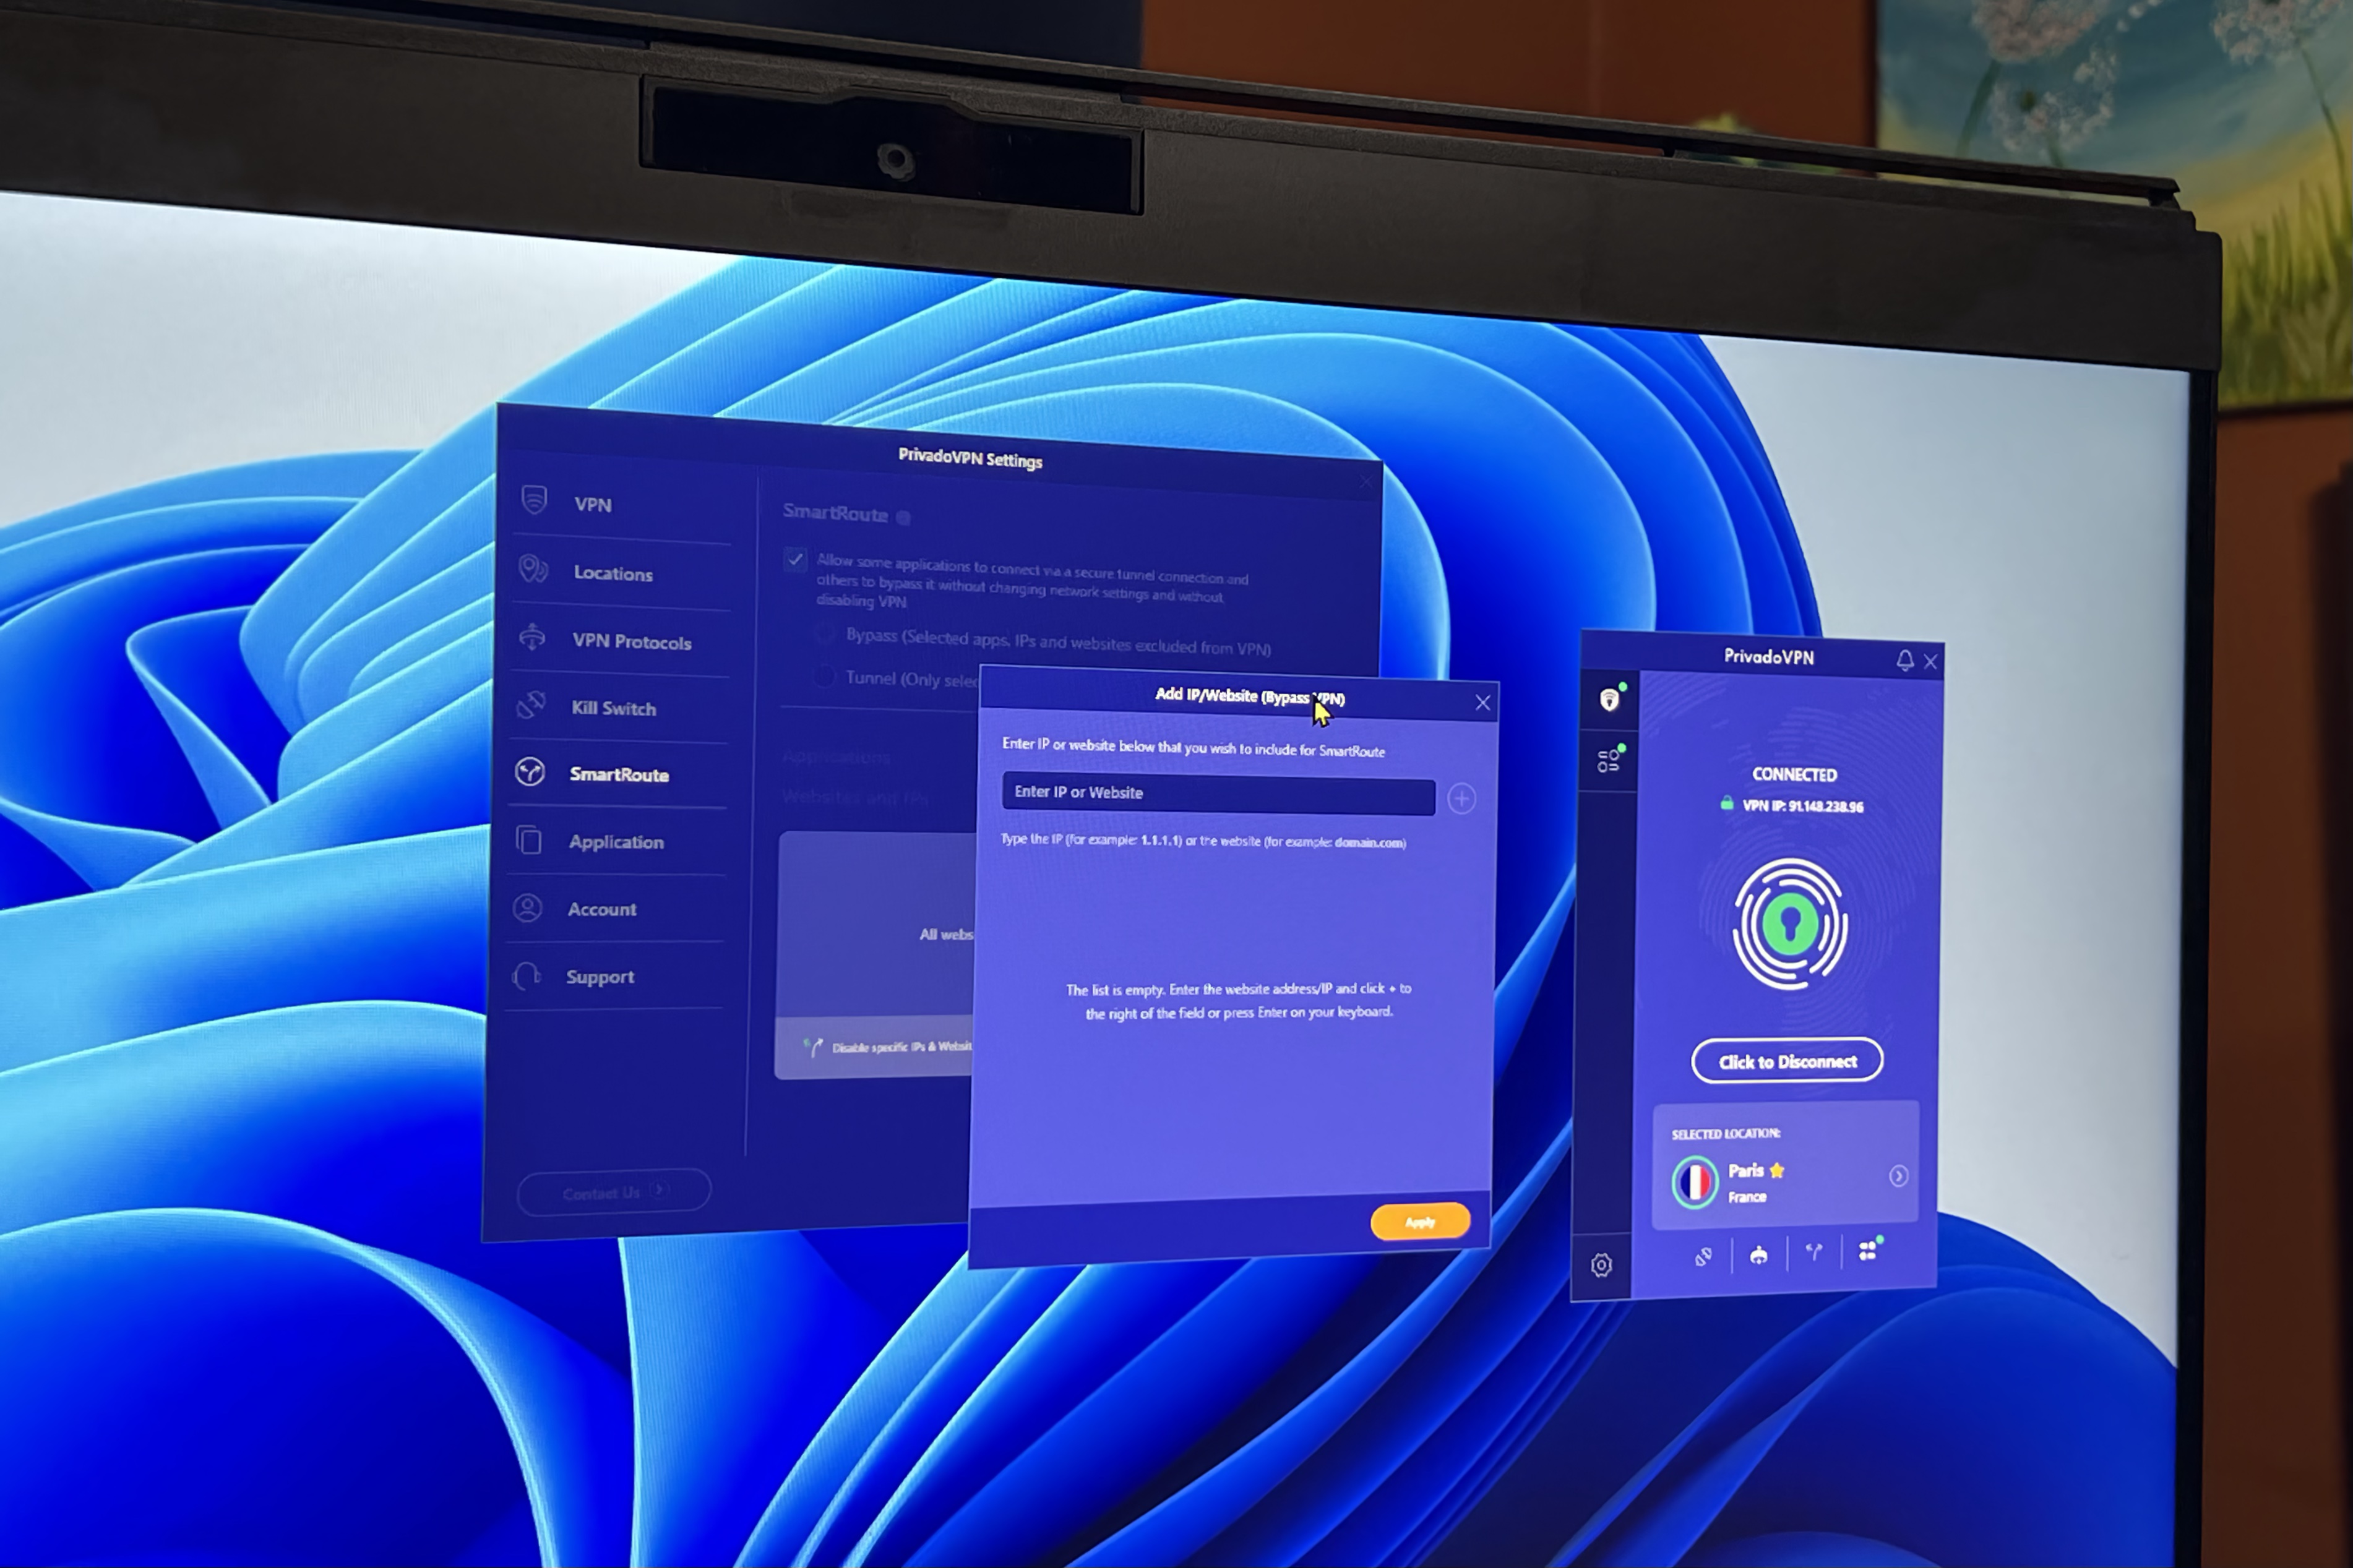Click VPN Protocols menu item in sidebar

(630, 642)
